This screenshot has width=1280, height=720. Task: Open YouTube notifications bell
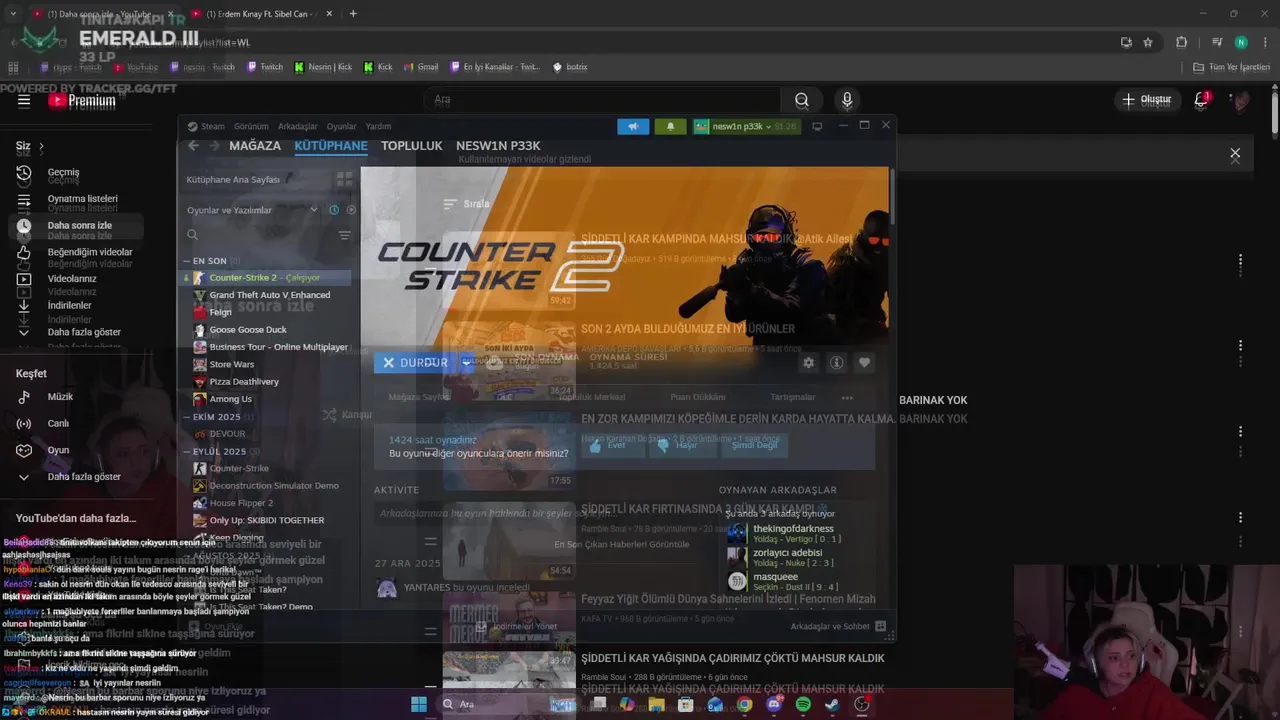1202,100
